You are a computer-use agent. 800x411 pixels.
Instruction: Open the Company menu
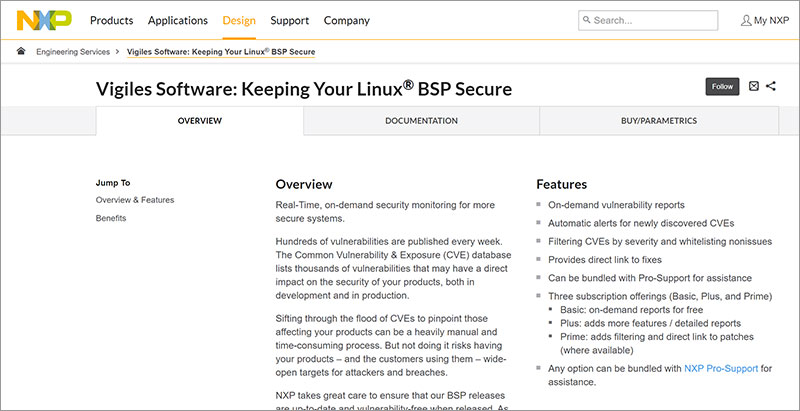(x=347, y=20)
